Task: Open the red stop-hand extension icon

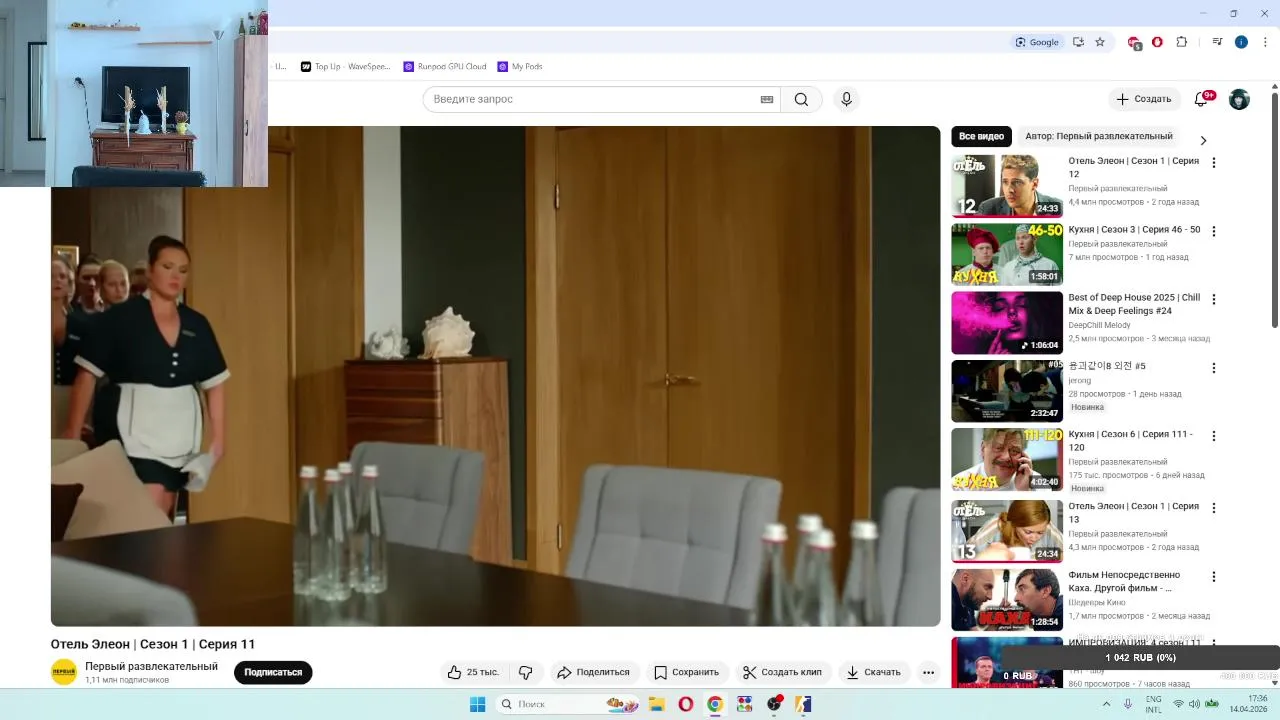Action: point(1157,42)
